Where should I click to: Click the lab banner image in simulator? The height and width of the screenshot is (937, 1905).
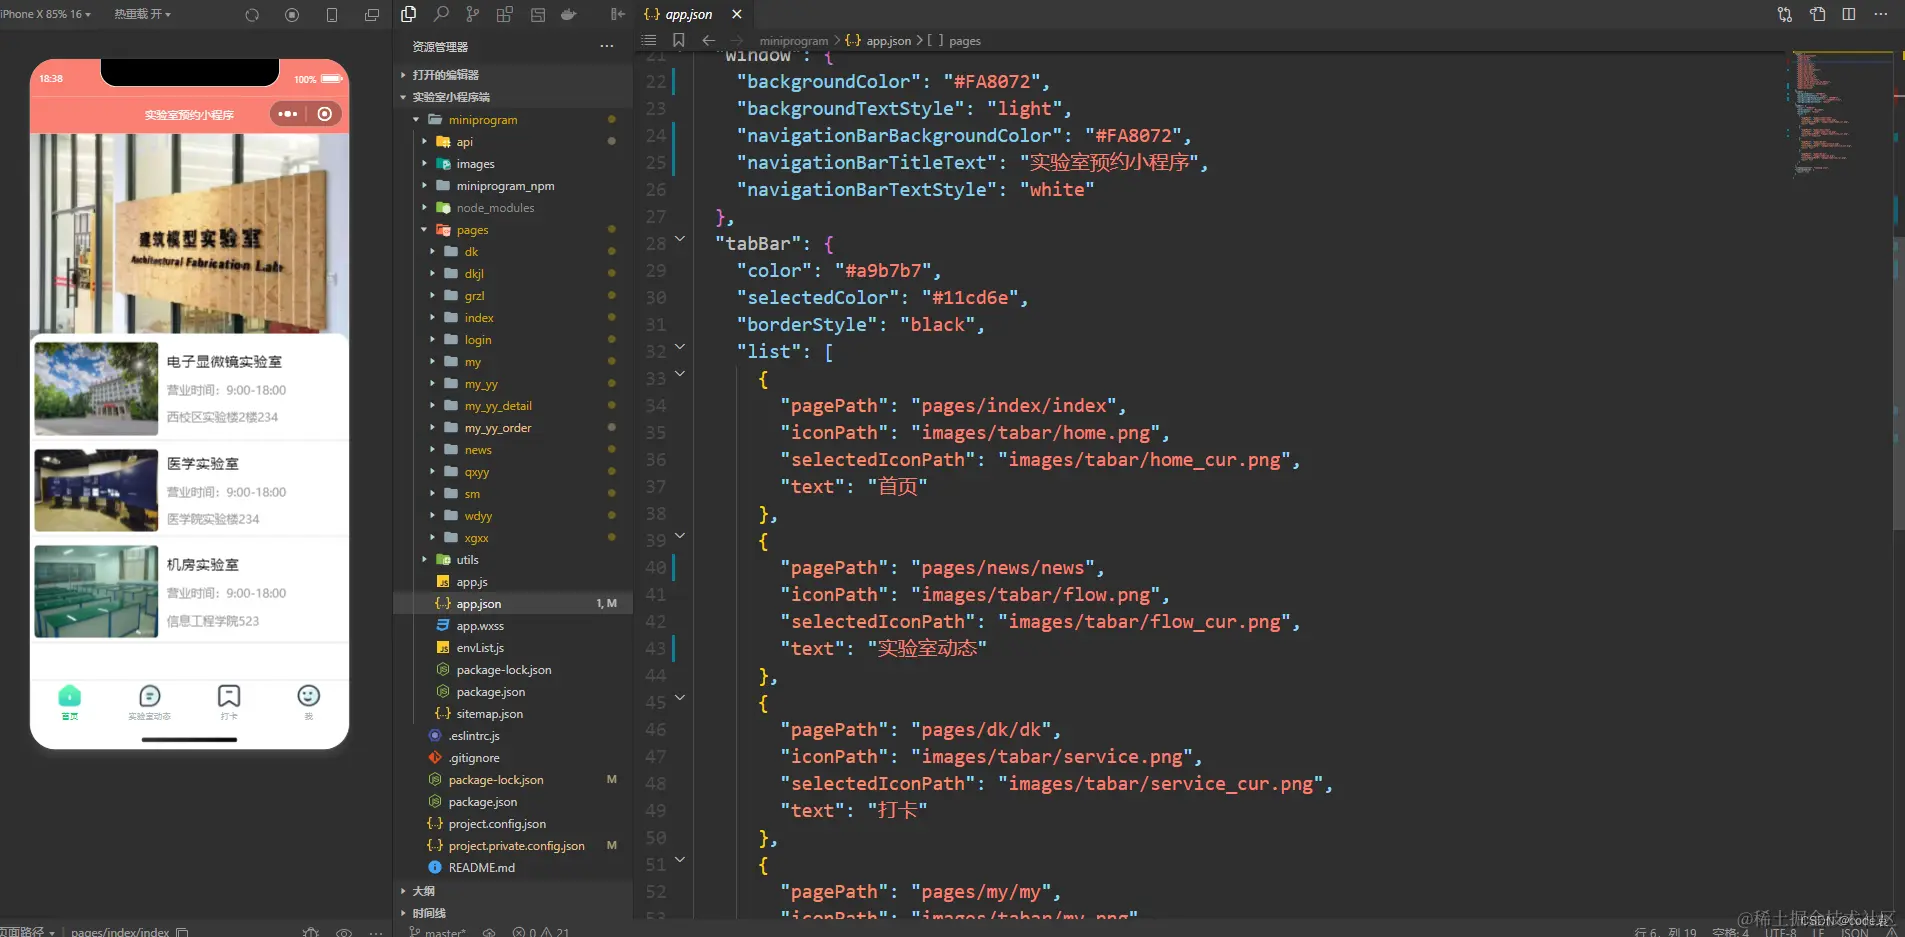coord(190,234)
